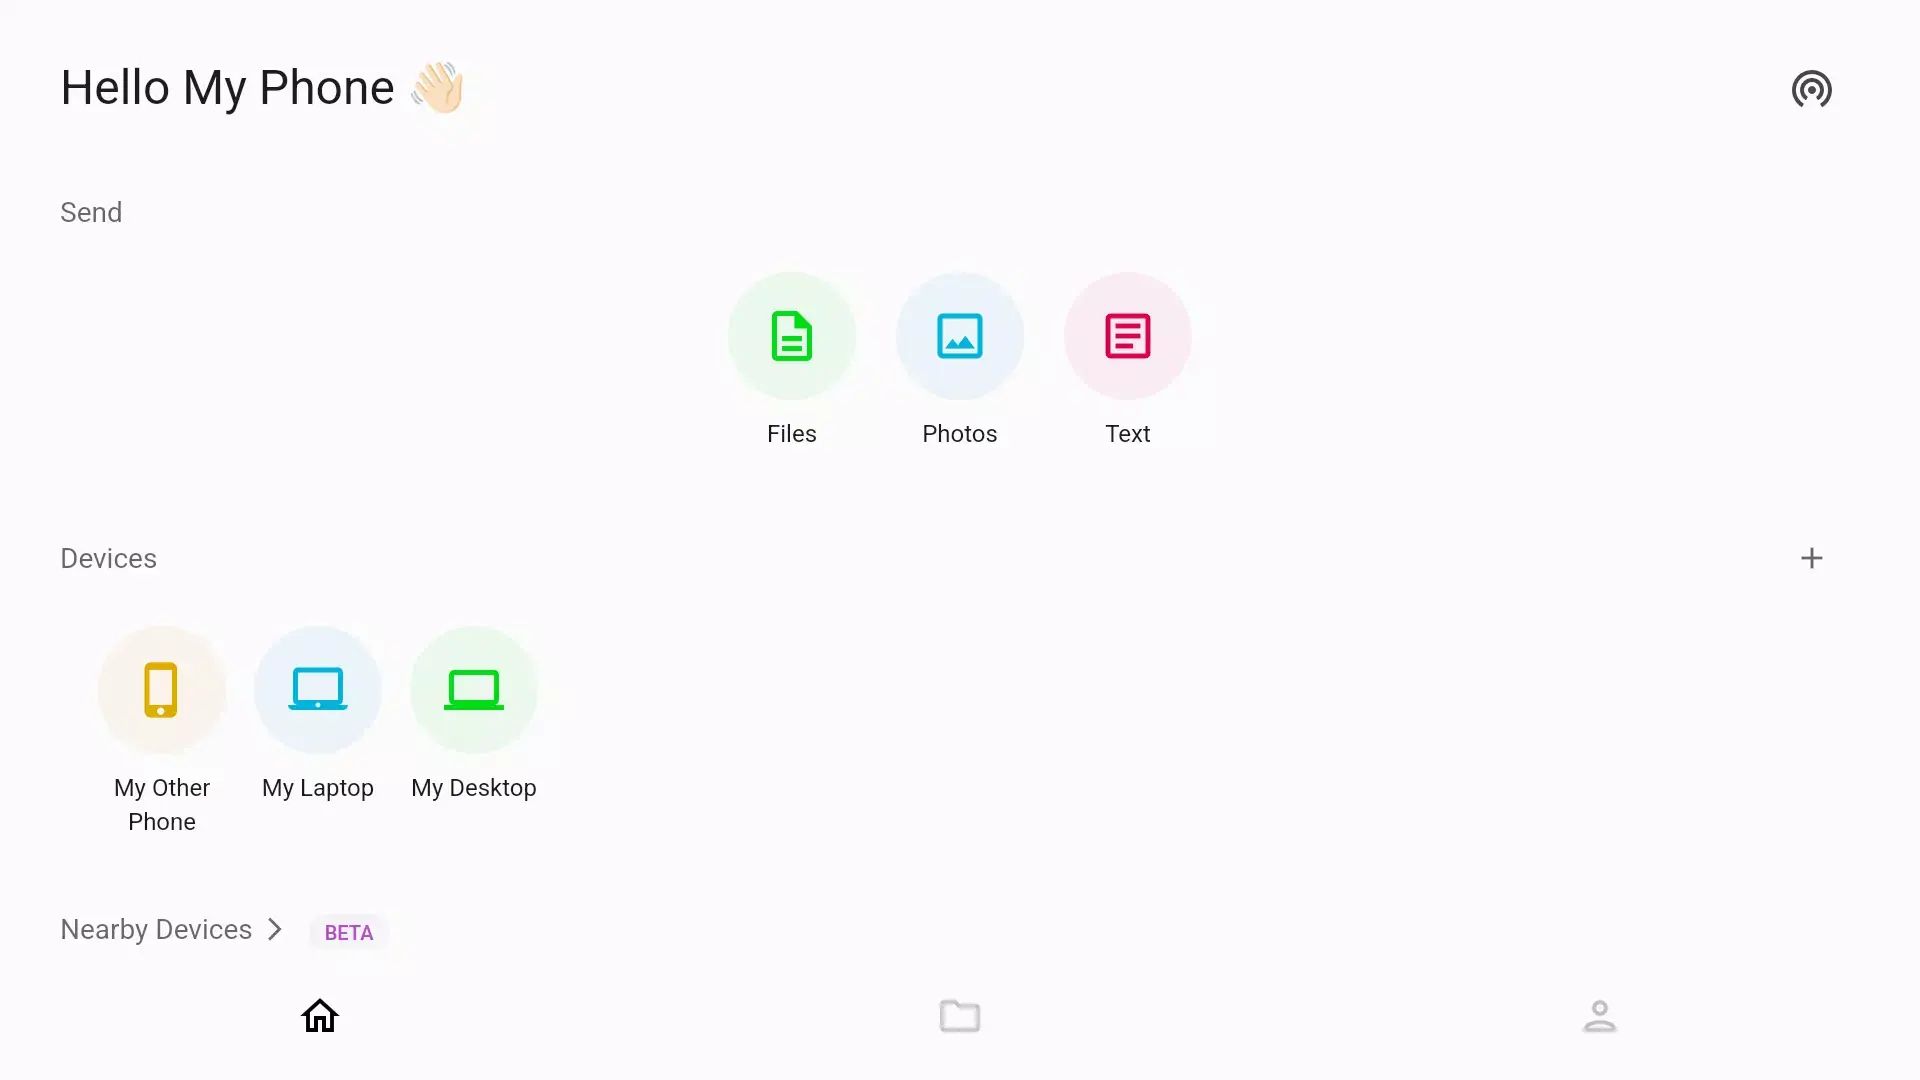Image resolution: width=1920 pixels, height=1080 pixels.
Task: Select the Photos send icon
Action: [x=959, y=336]
